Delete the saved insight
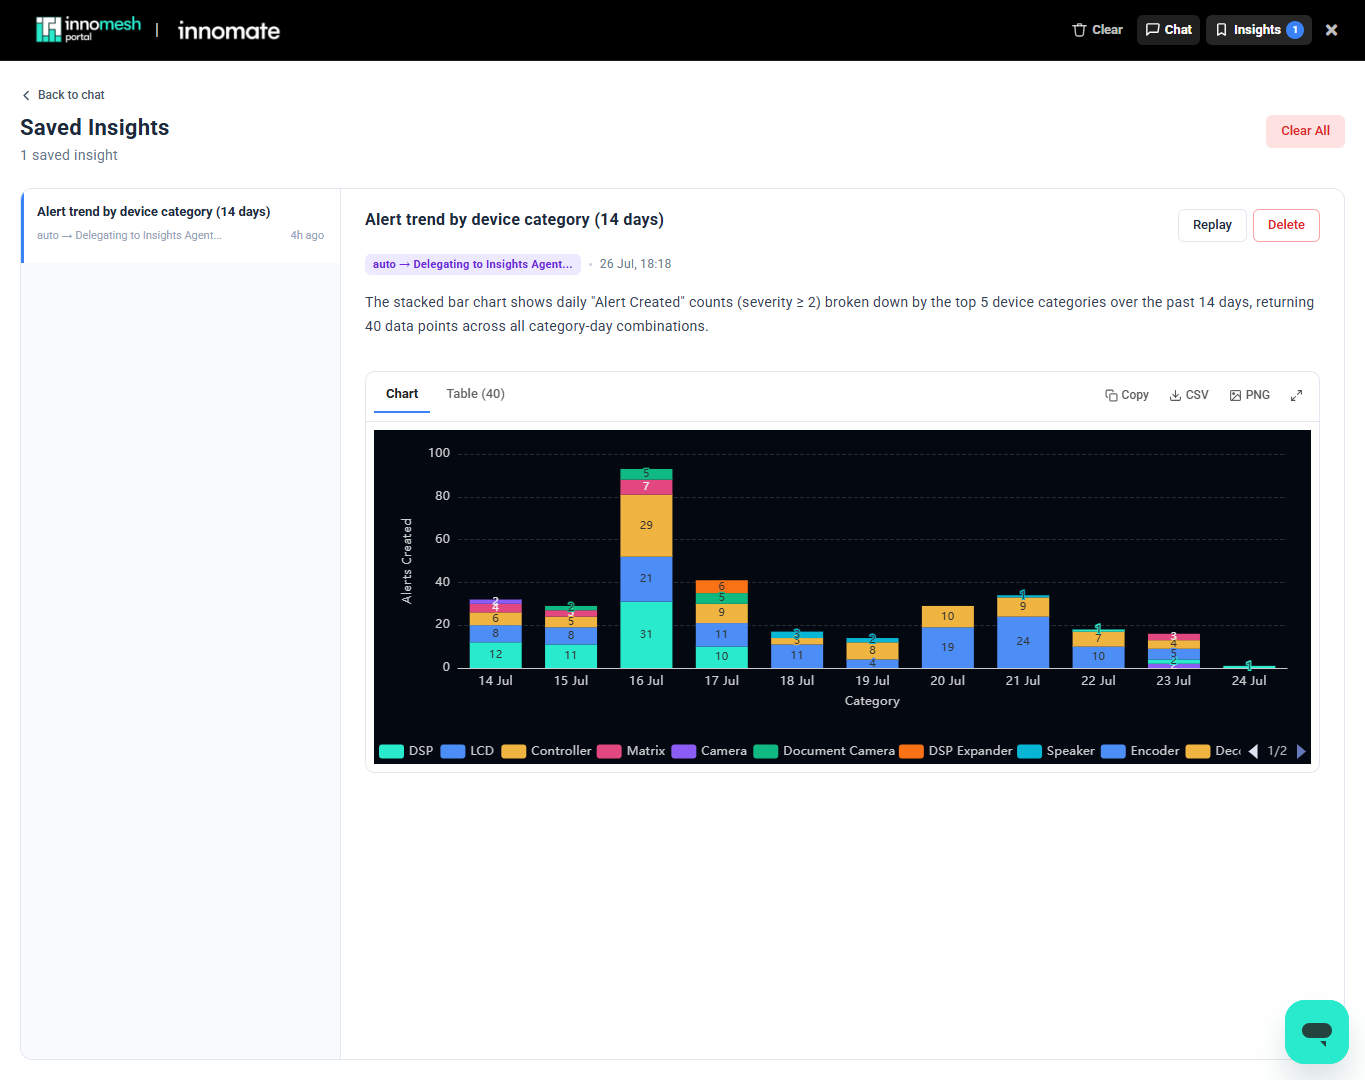Viewport: 1365px width, 1080px height. [1286, 225]
